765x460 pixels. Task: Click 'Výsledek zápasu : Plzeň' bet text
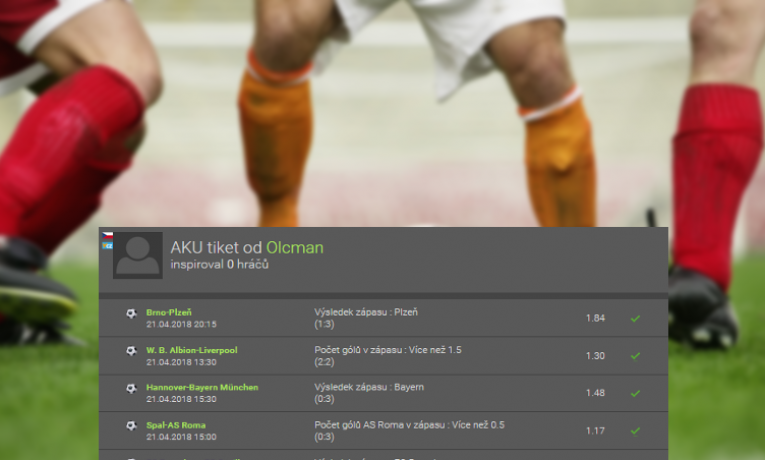click(x=366, y=312)
